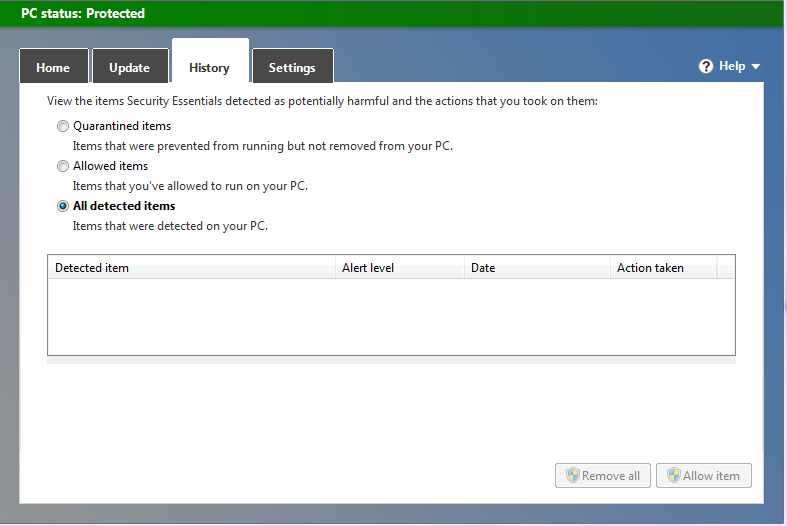787x526 pixels.
Task: Expand the Help dropdown arrow
Action: (755, 66)
